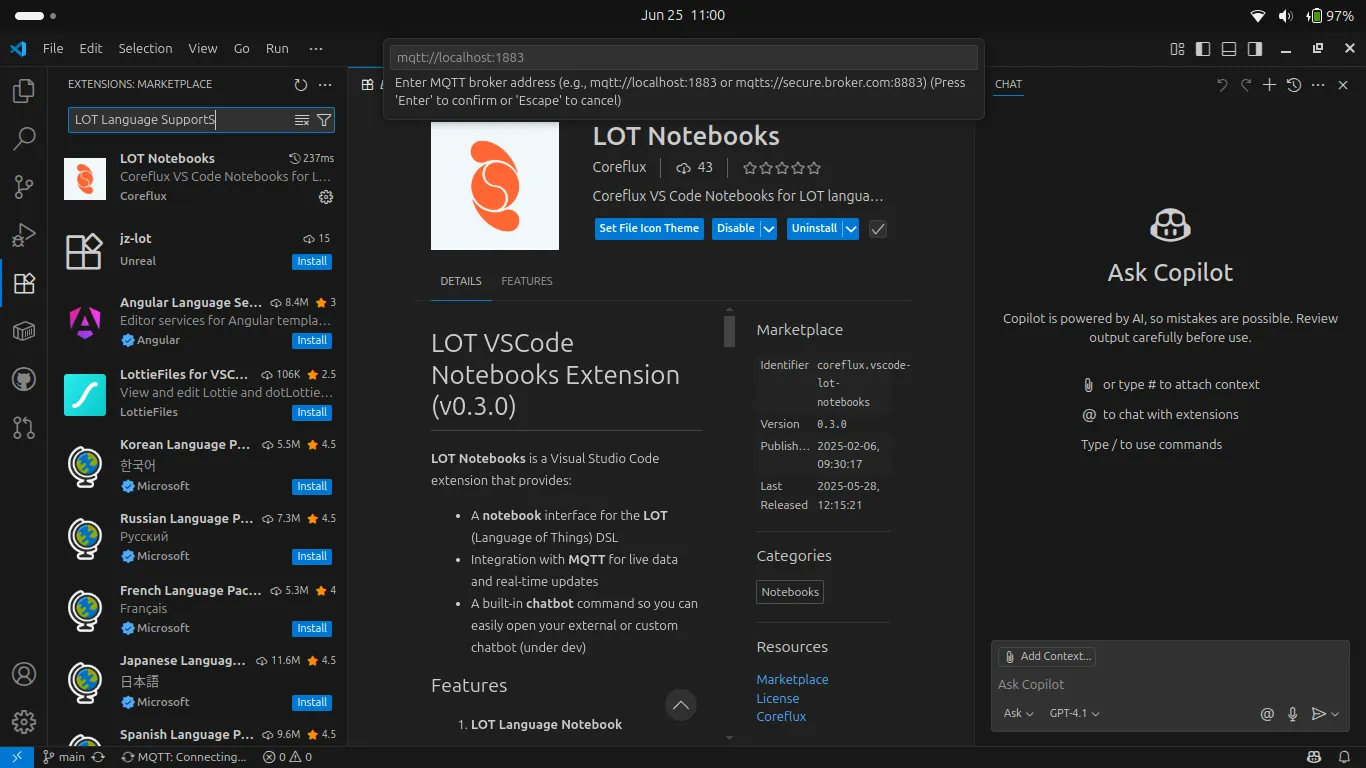Image resolution: width=1366 pixels, height=768 pixels.
Task: Open the Run and Debug panel
Action: point(23,235)
